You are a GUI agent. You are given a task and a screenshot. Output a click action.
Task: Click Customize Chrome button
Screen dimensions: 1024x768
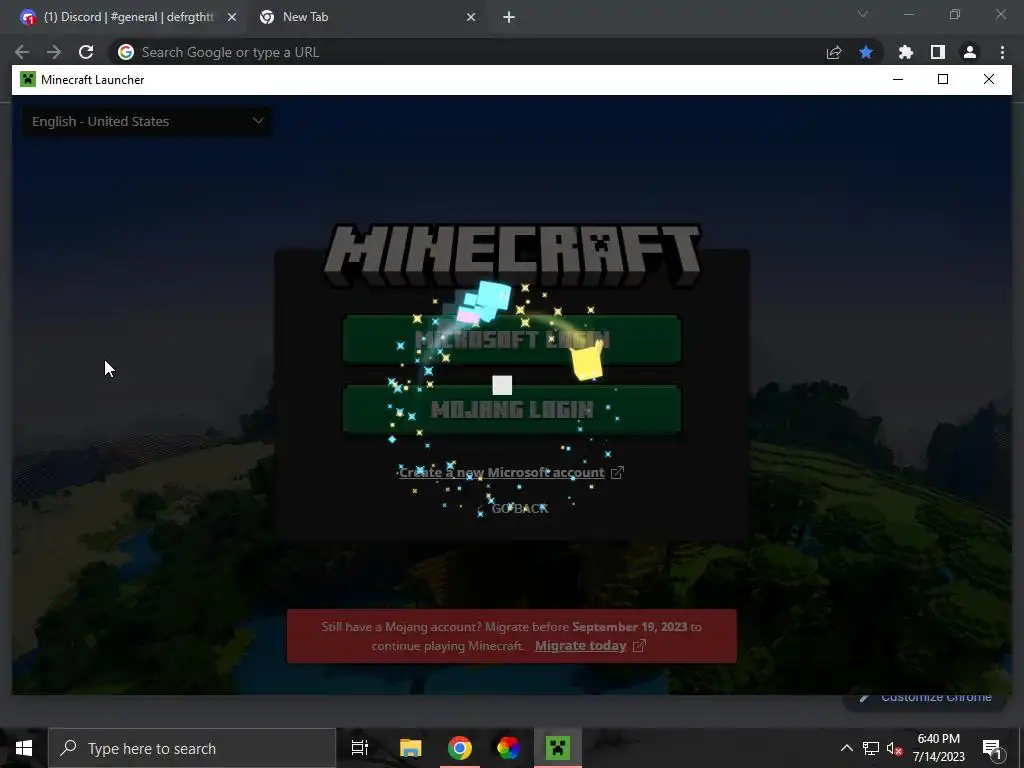pos(927,697)
